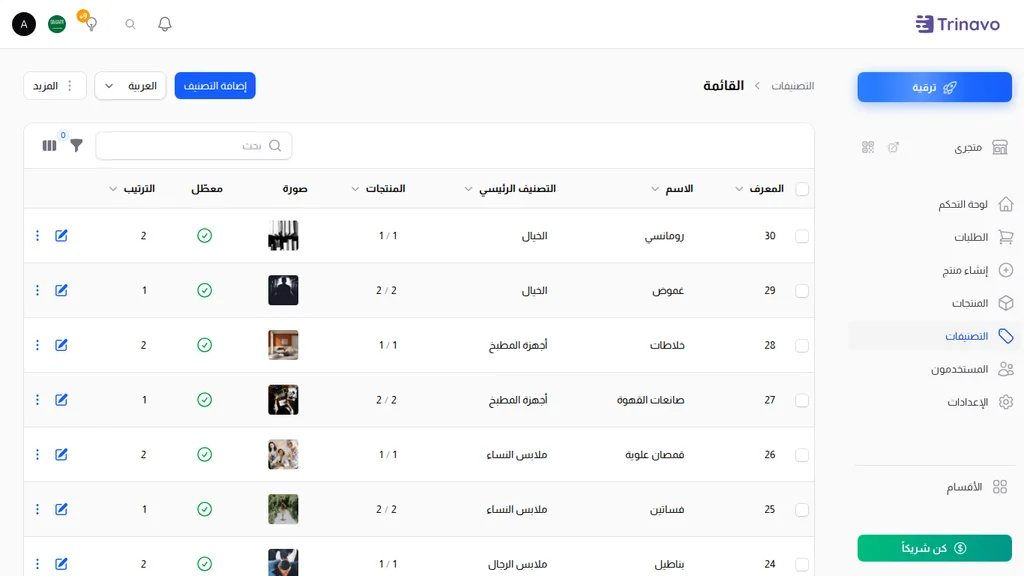Click إضافة التصنيف add category button

click(x=215, y=86)
